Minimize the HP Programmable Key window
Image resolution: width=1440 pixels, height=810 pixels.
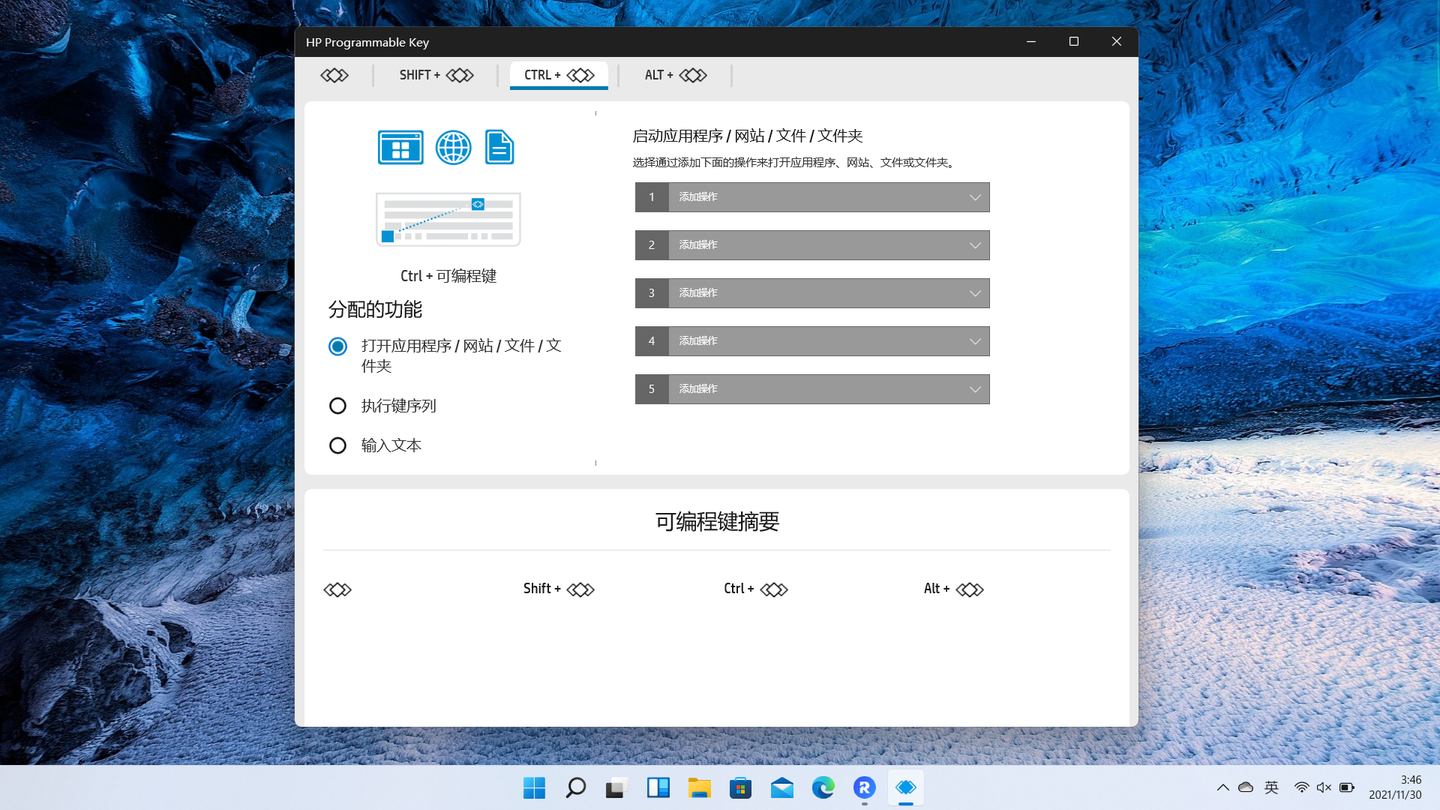pyautogui.click(x=1031, y=42)
